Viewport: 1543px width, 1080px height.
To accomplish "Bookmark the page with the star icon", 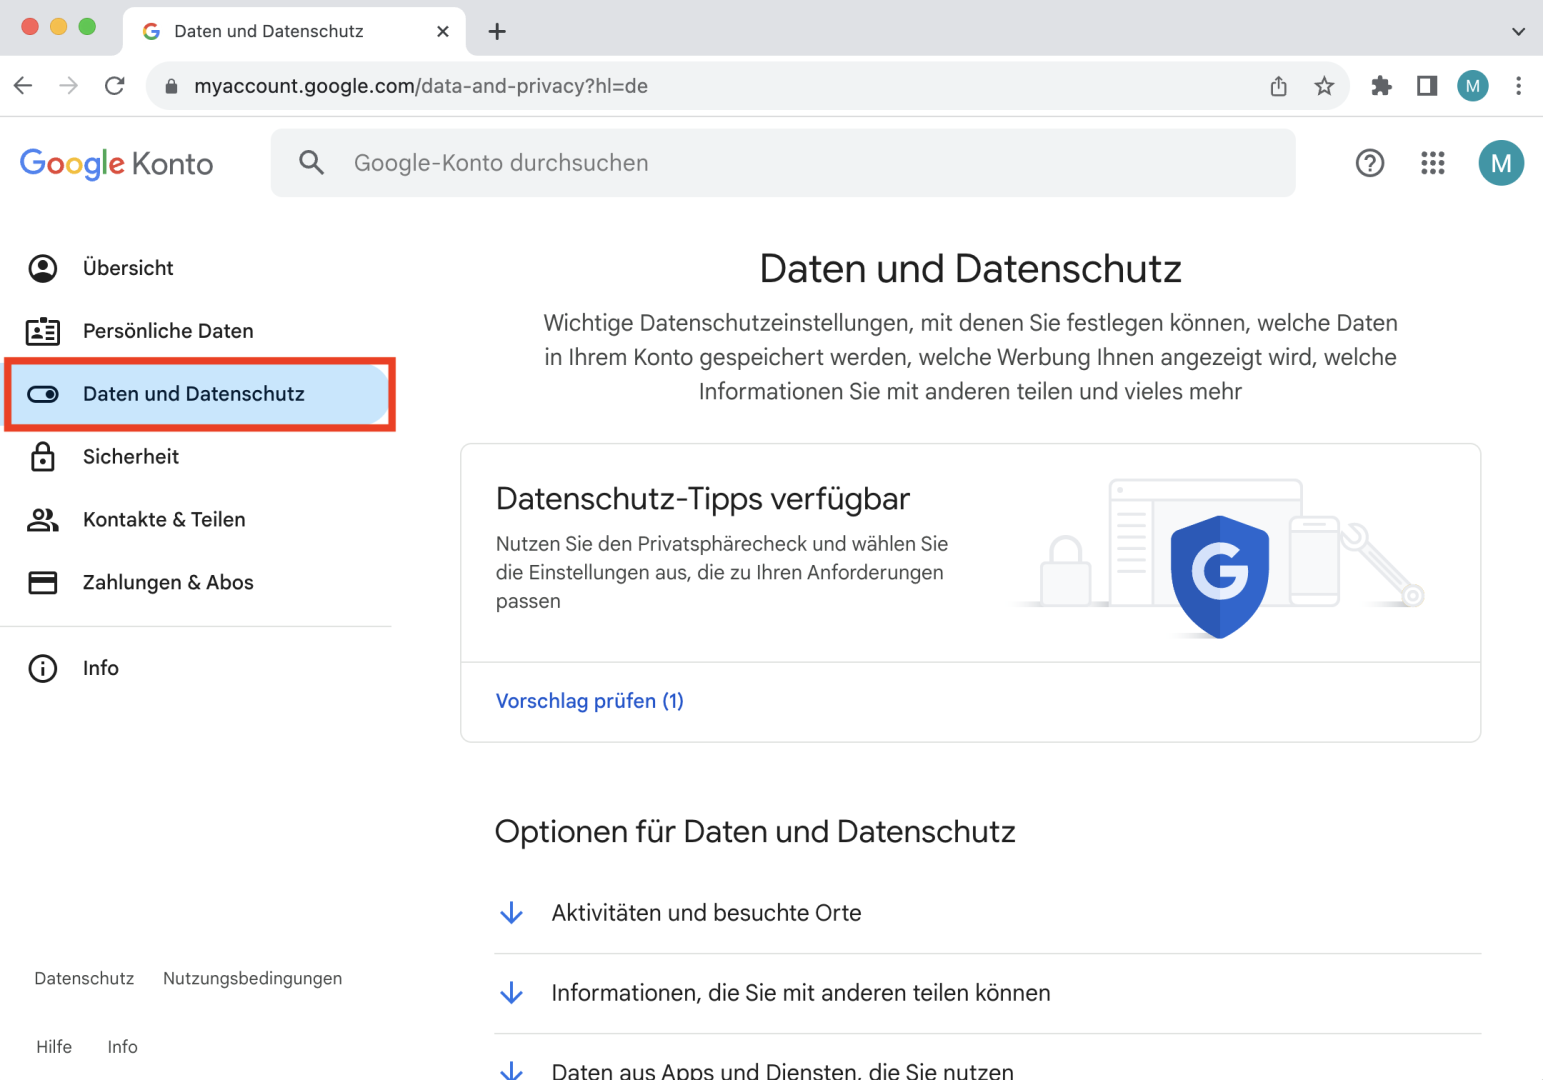I will coord(1324,86).
